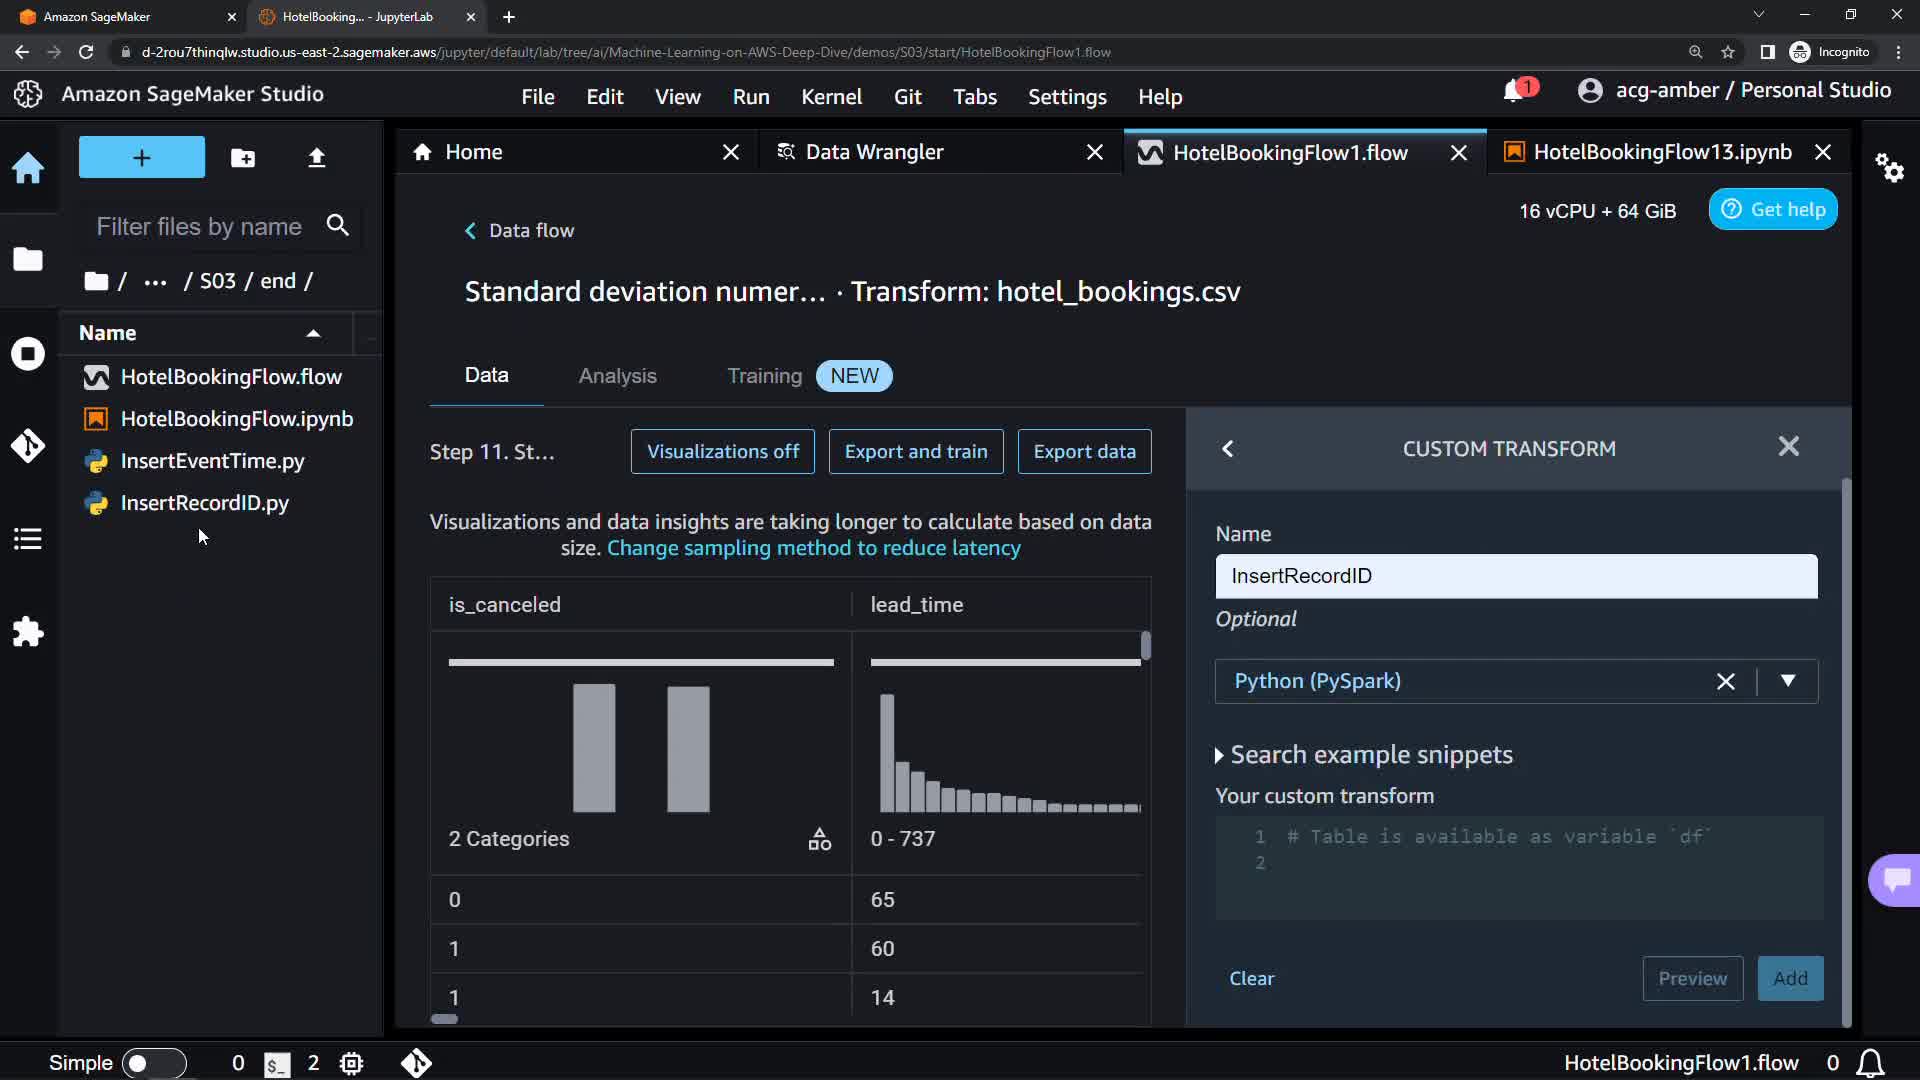Click the Home icon in left sidebar
The width and height of the screenshot is (1920, 1080).
[x=28, y=167]
